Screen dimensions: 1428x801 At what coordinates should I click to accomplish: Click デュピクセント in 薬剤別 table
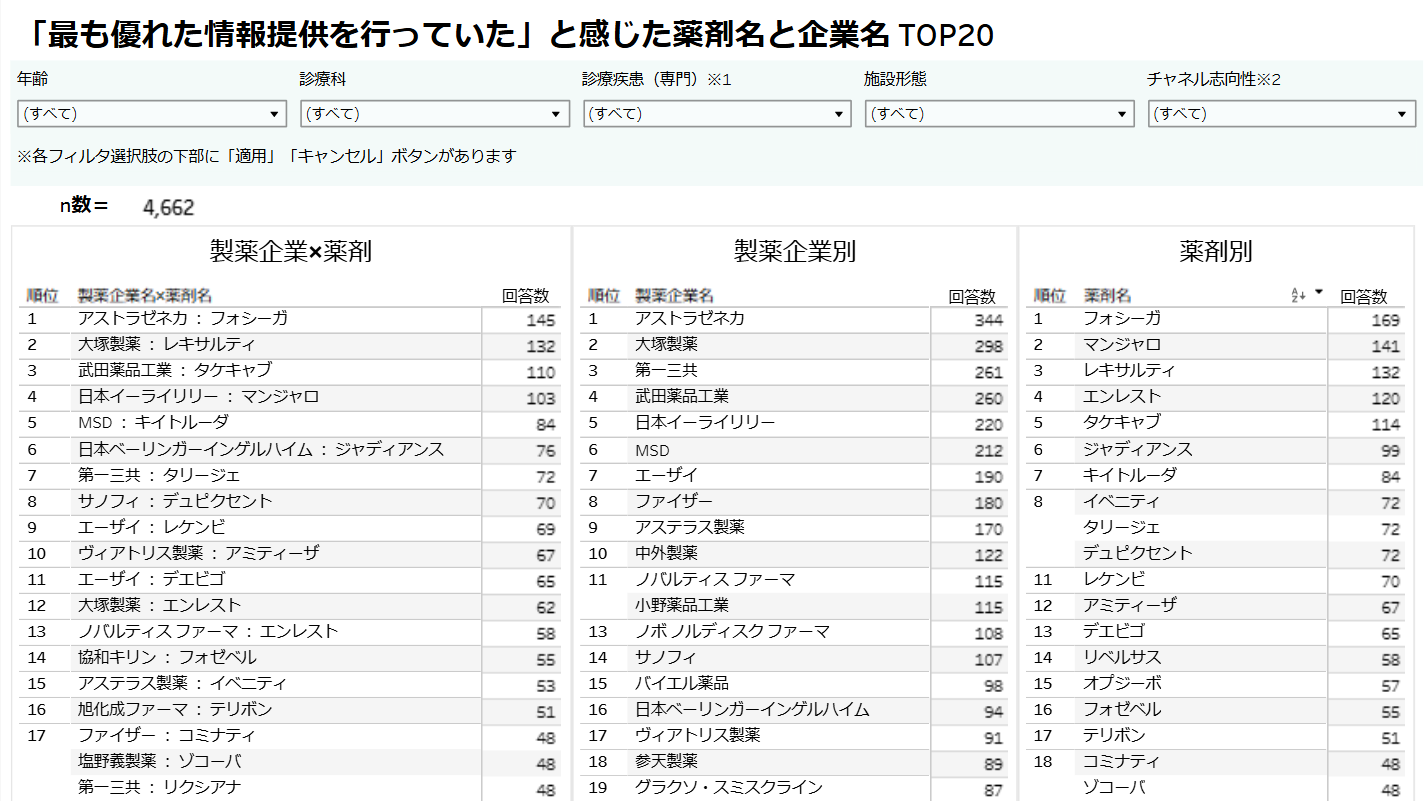[x=1138, y=553]
